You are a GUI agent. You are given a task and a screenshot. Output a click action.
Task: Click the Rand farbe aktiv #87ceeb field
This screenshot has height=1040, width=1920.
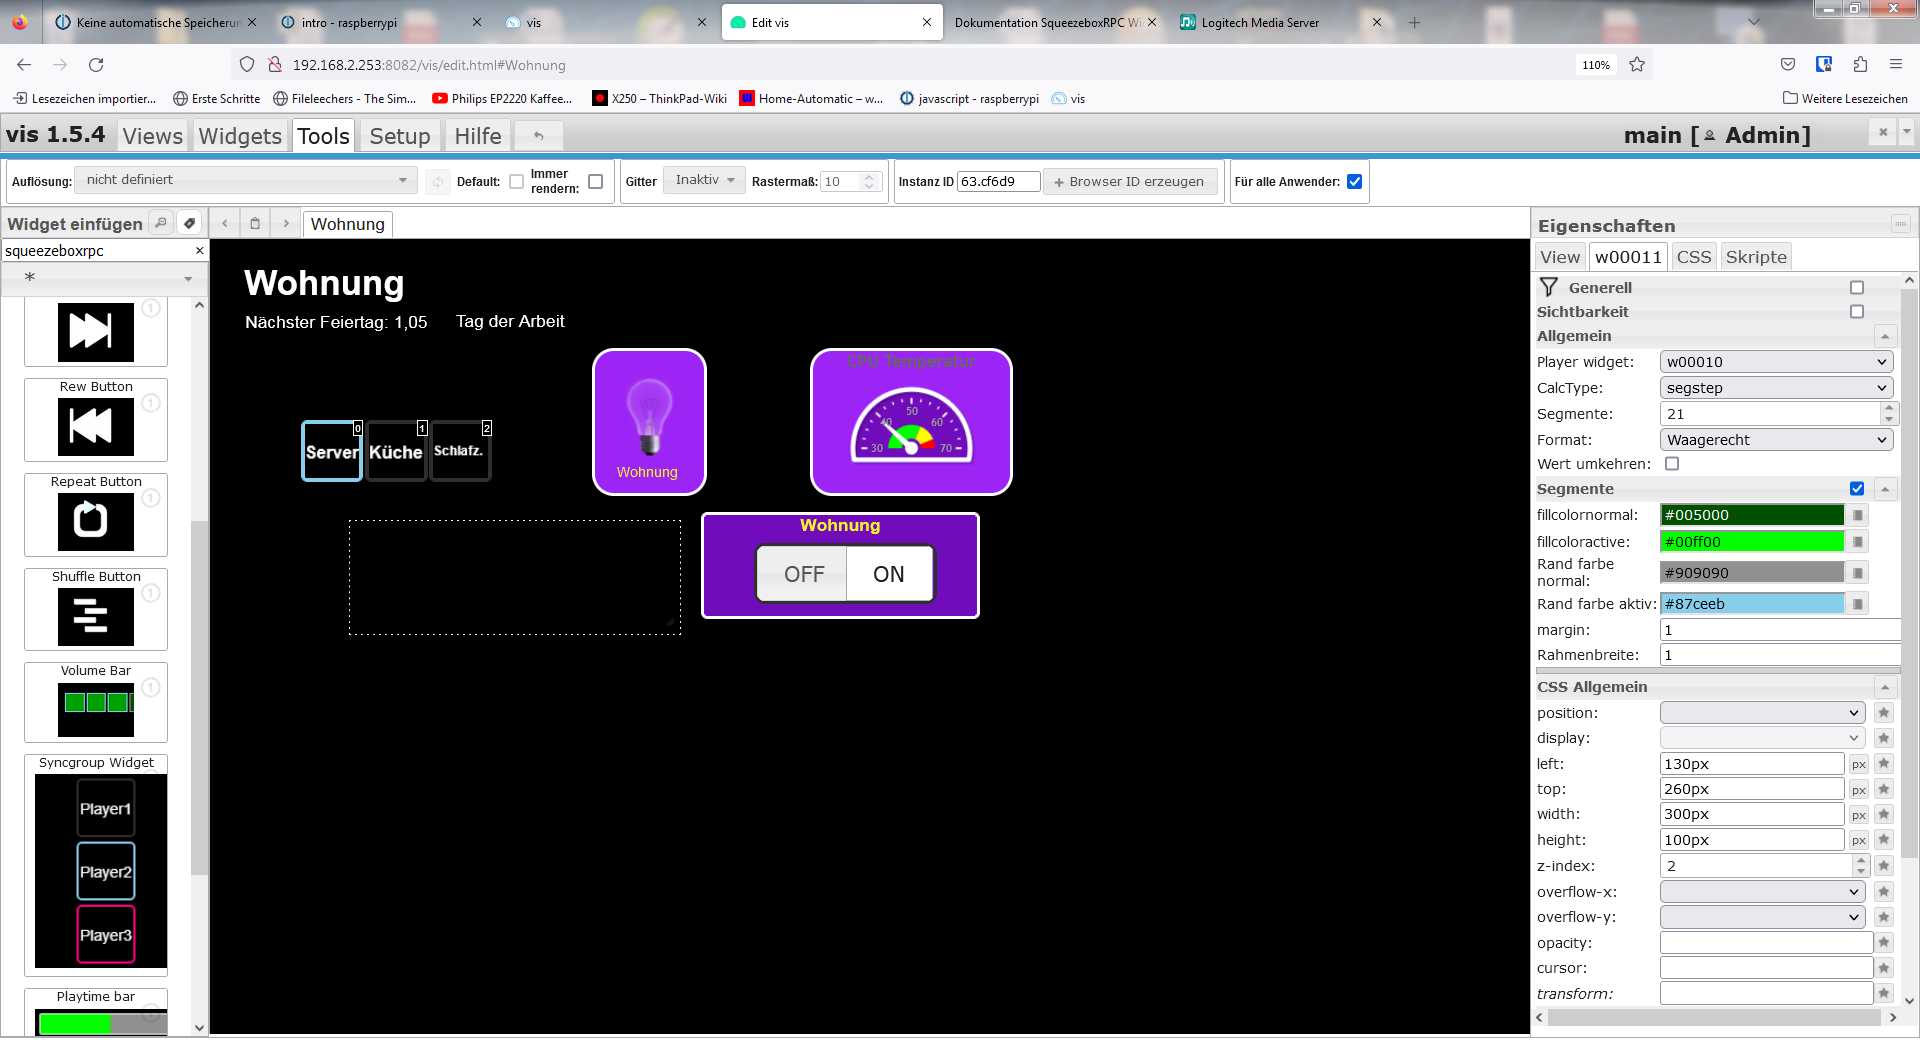1752,604
